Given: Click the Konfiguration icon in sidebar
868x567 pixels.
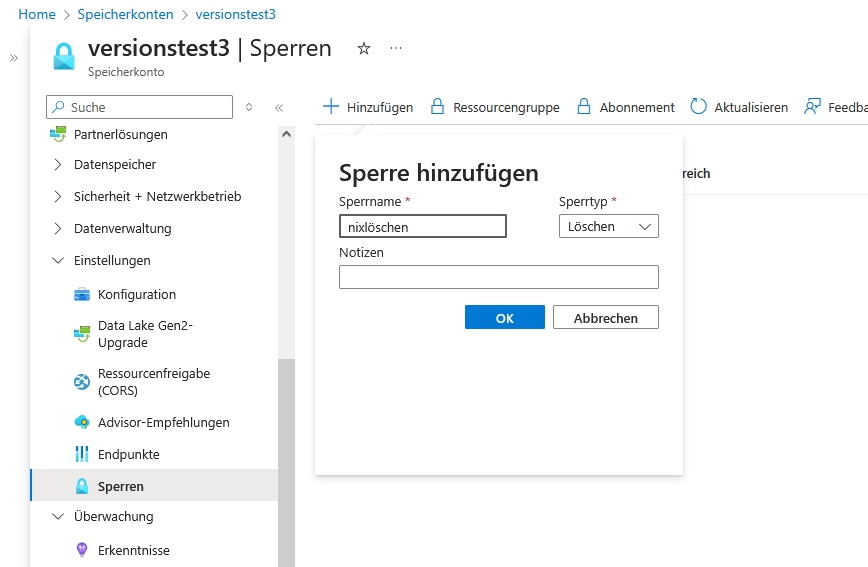Looking at the screenshot, I should (x=82, y=294).
